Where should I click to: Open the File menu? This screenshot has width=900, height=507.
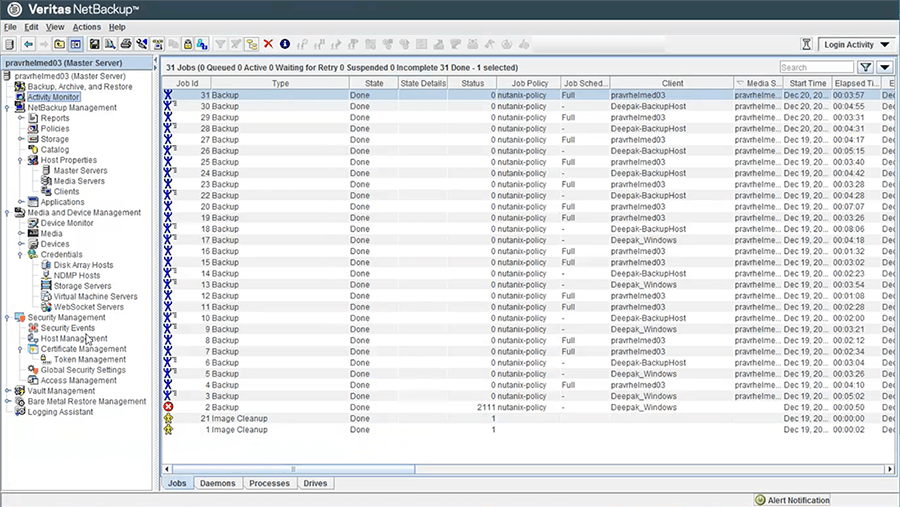pos(10,27)
